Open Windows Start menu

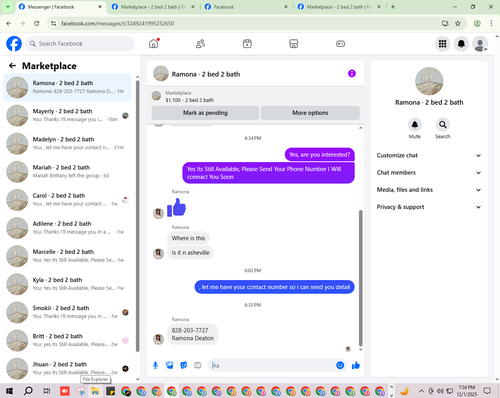coord(9,391)
